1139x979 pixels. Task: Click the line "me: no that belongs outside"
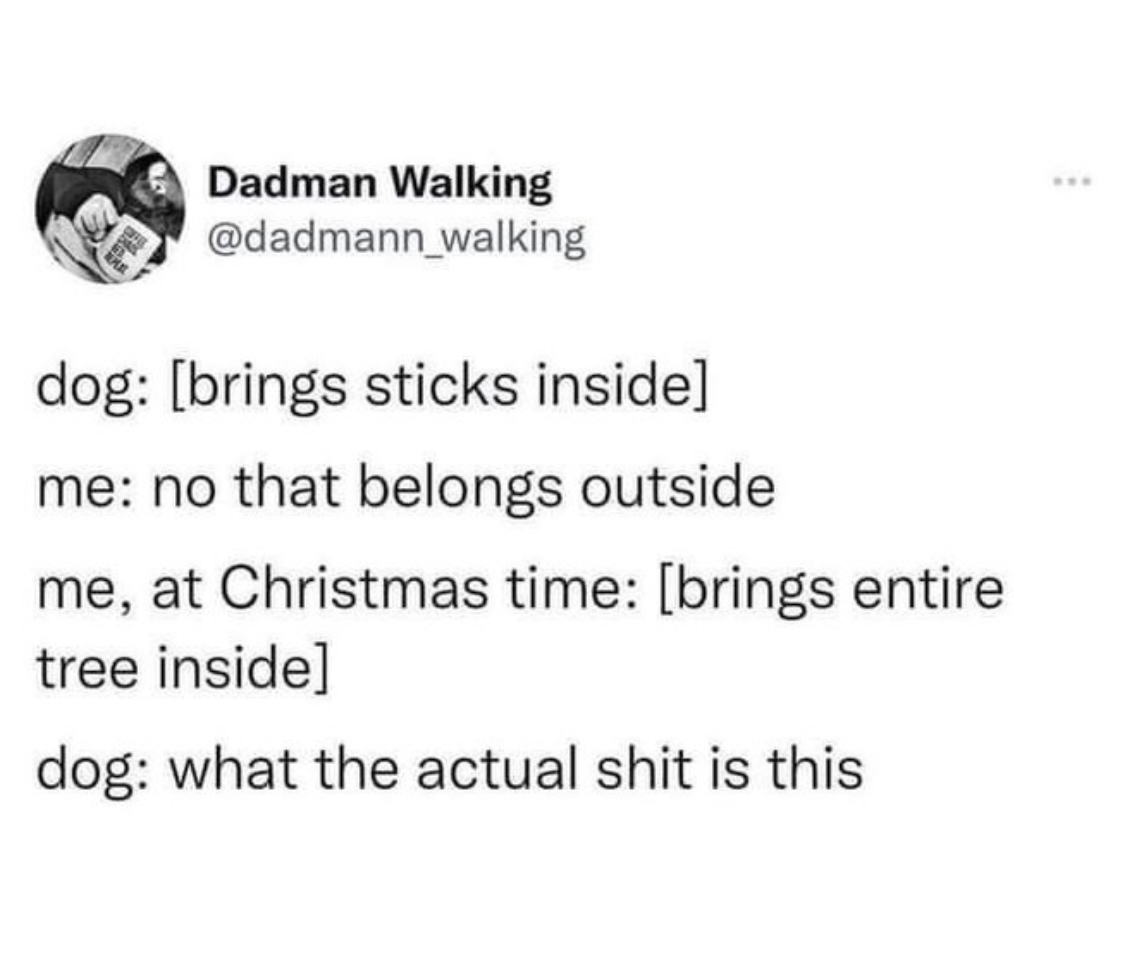click(x=405, y=488)
